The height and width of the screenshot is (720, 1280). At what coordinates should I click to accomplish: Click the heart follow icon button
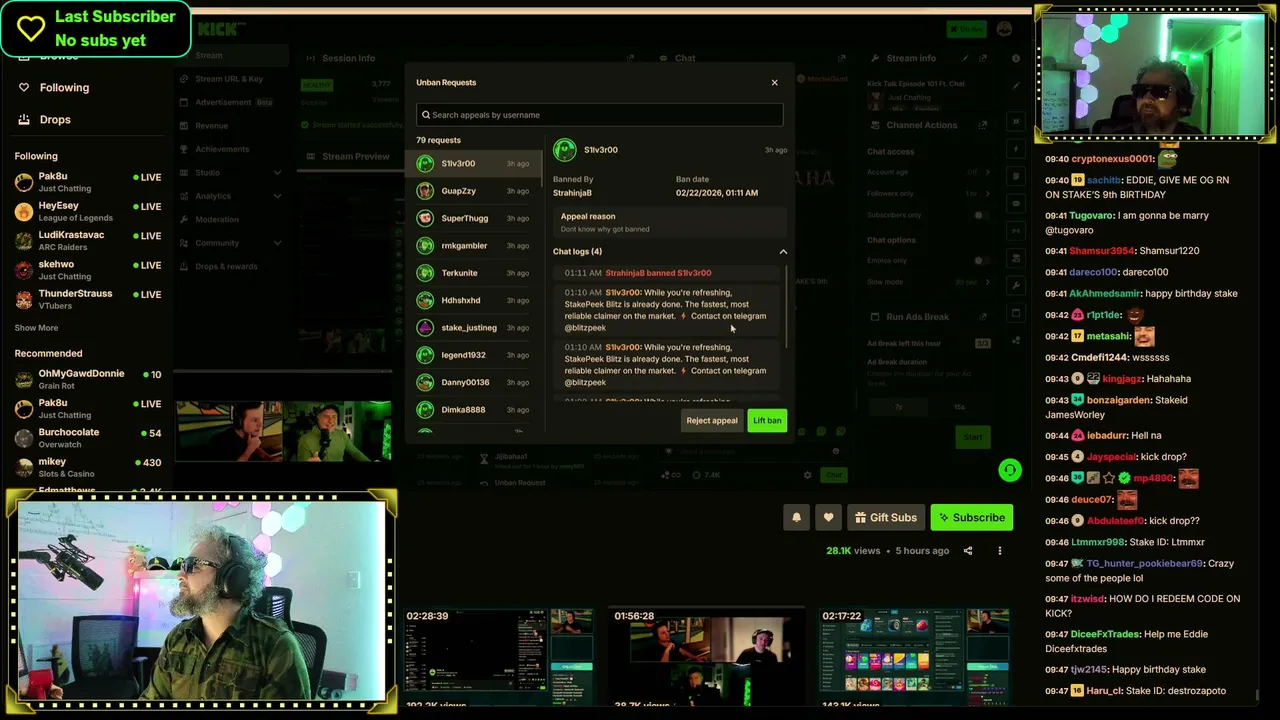pos(828,518)
